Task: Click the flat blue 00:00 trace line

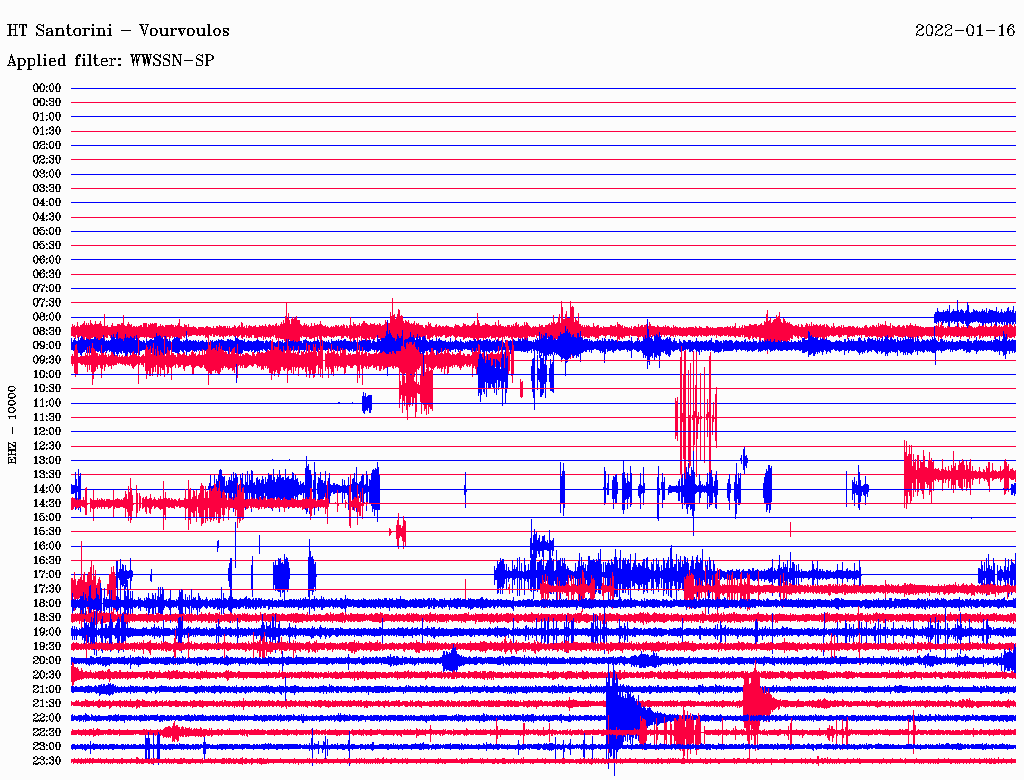Action: point(540,88)
